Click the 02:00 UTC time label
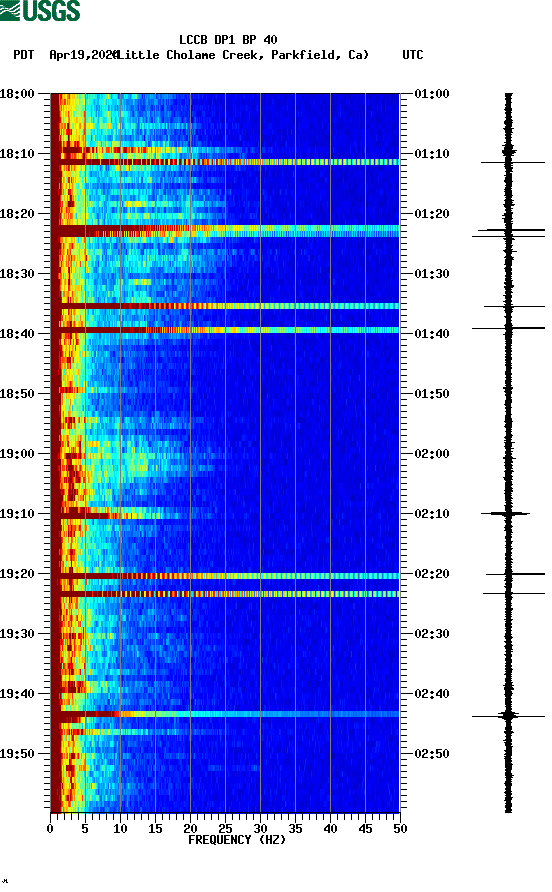This screenshot has width=552, height=892. 432,454
